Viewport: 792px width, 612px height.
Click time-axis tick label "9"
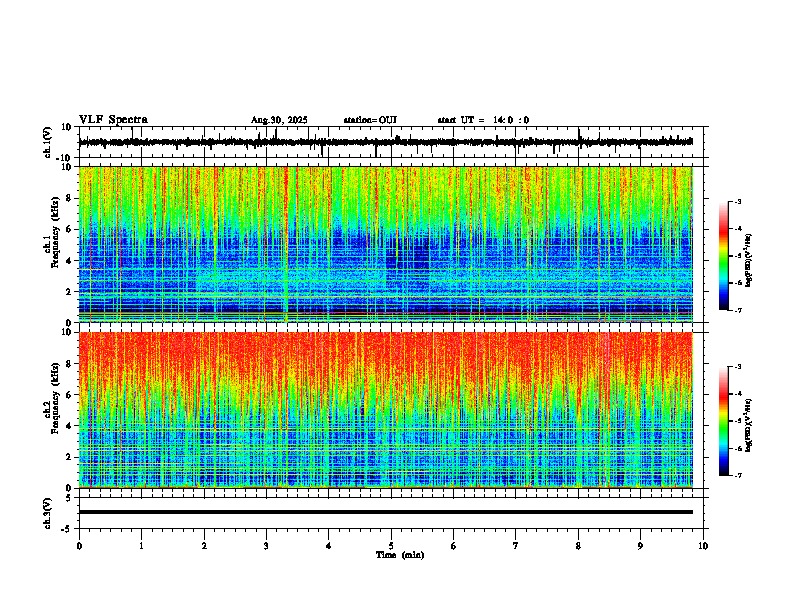(640, 546)
